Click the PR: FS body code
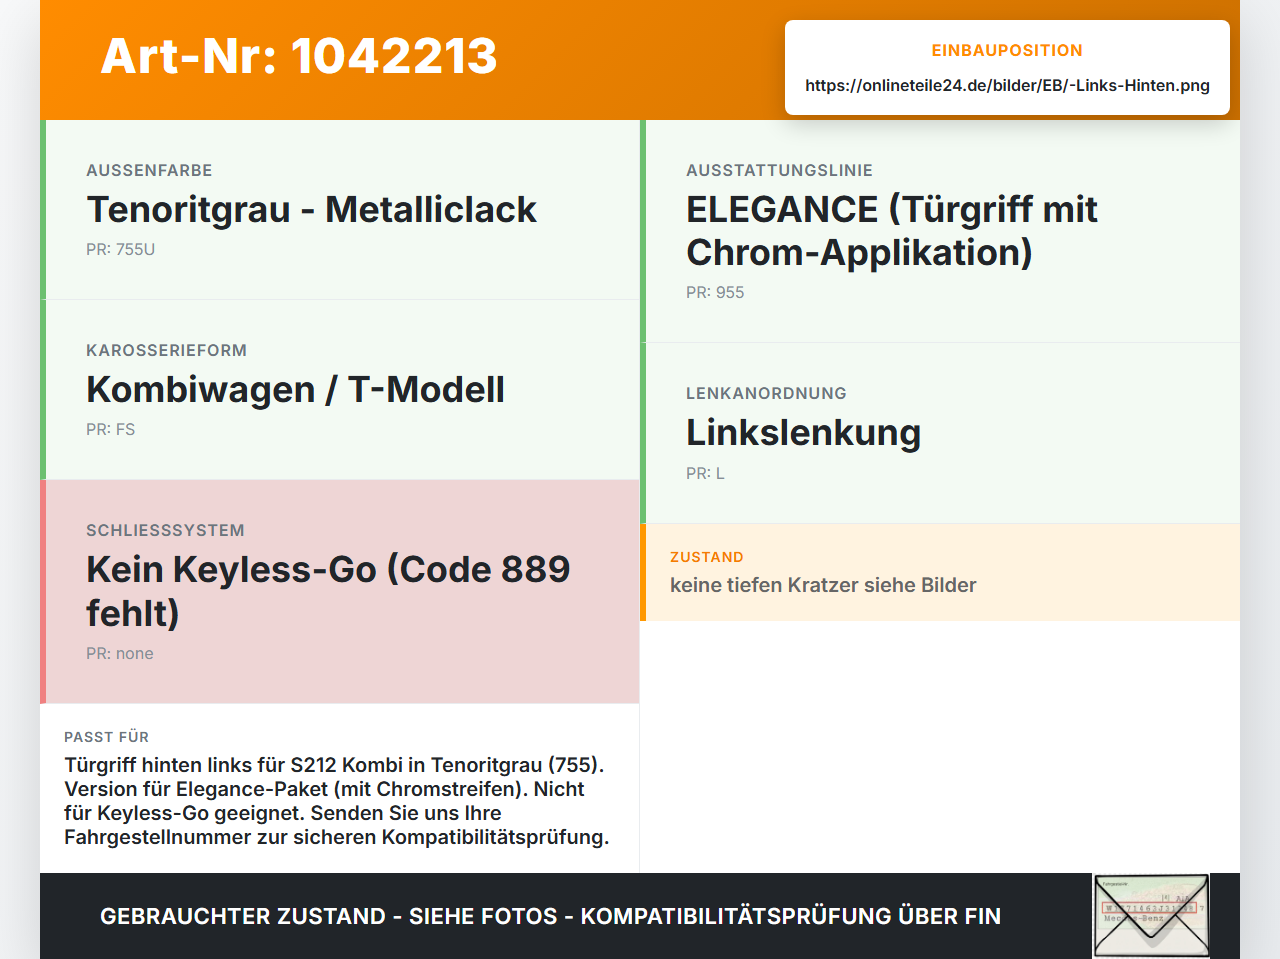 click(x=111, y=429)
